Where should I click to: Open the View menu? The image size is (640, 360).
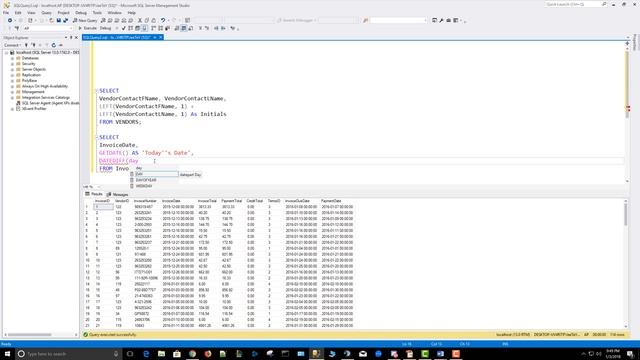(x=31, y=13)
